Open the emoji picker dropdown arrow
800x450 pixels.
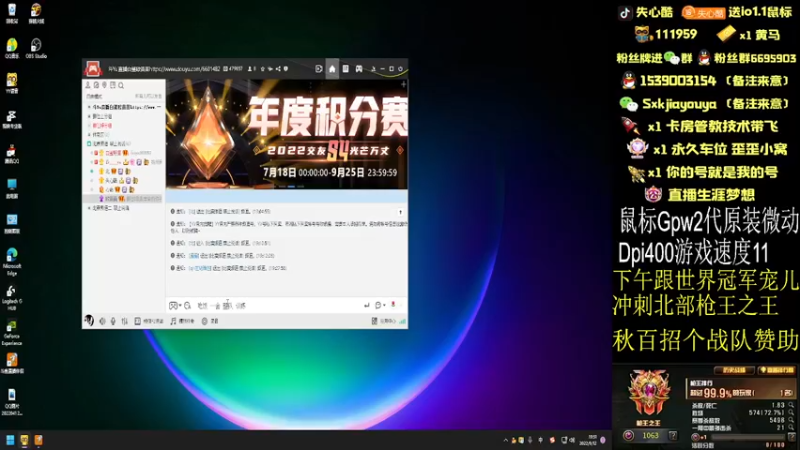click(x=180, y=306)
